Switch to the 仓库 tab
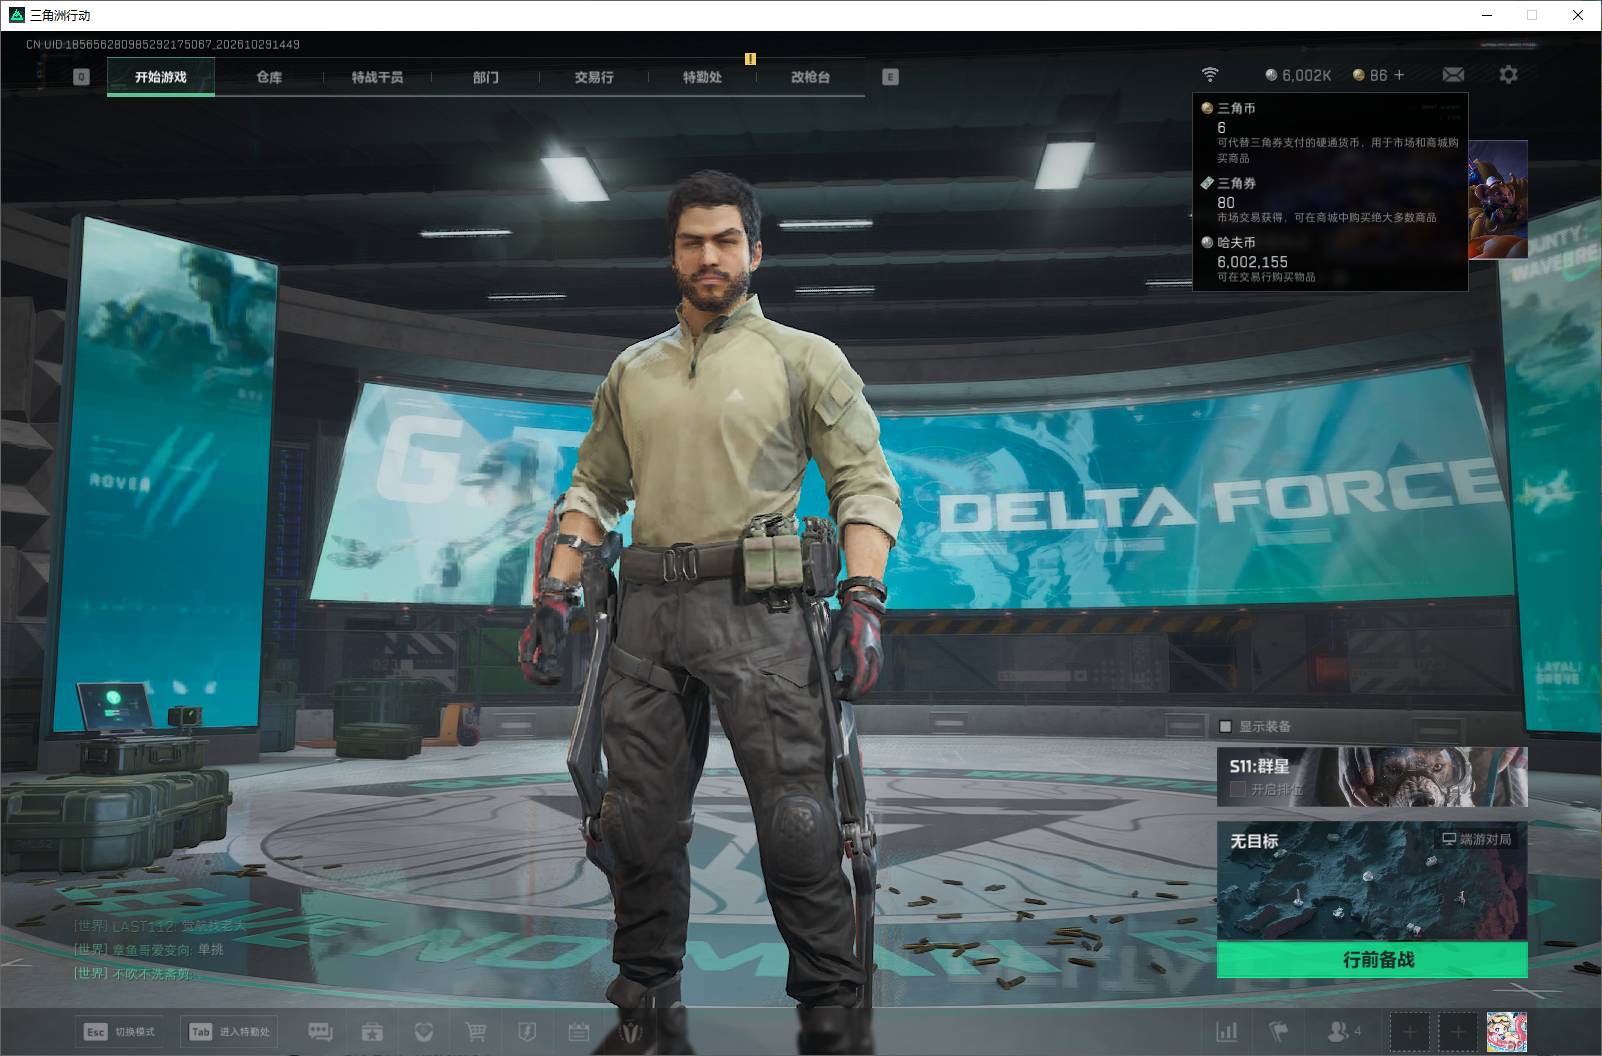The image size is (1602, 1056). click(269, 77)
